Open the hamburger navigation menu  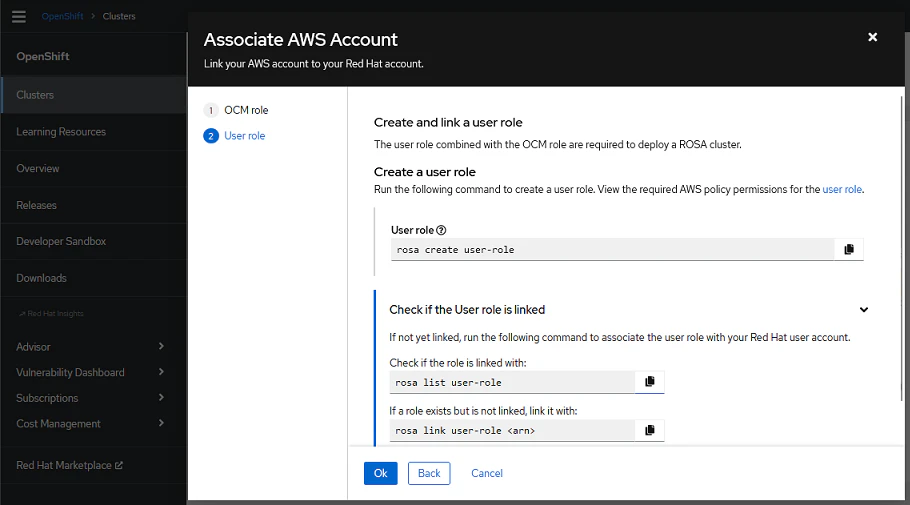point(19,17)
